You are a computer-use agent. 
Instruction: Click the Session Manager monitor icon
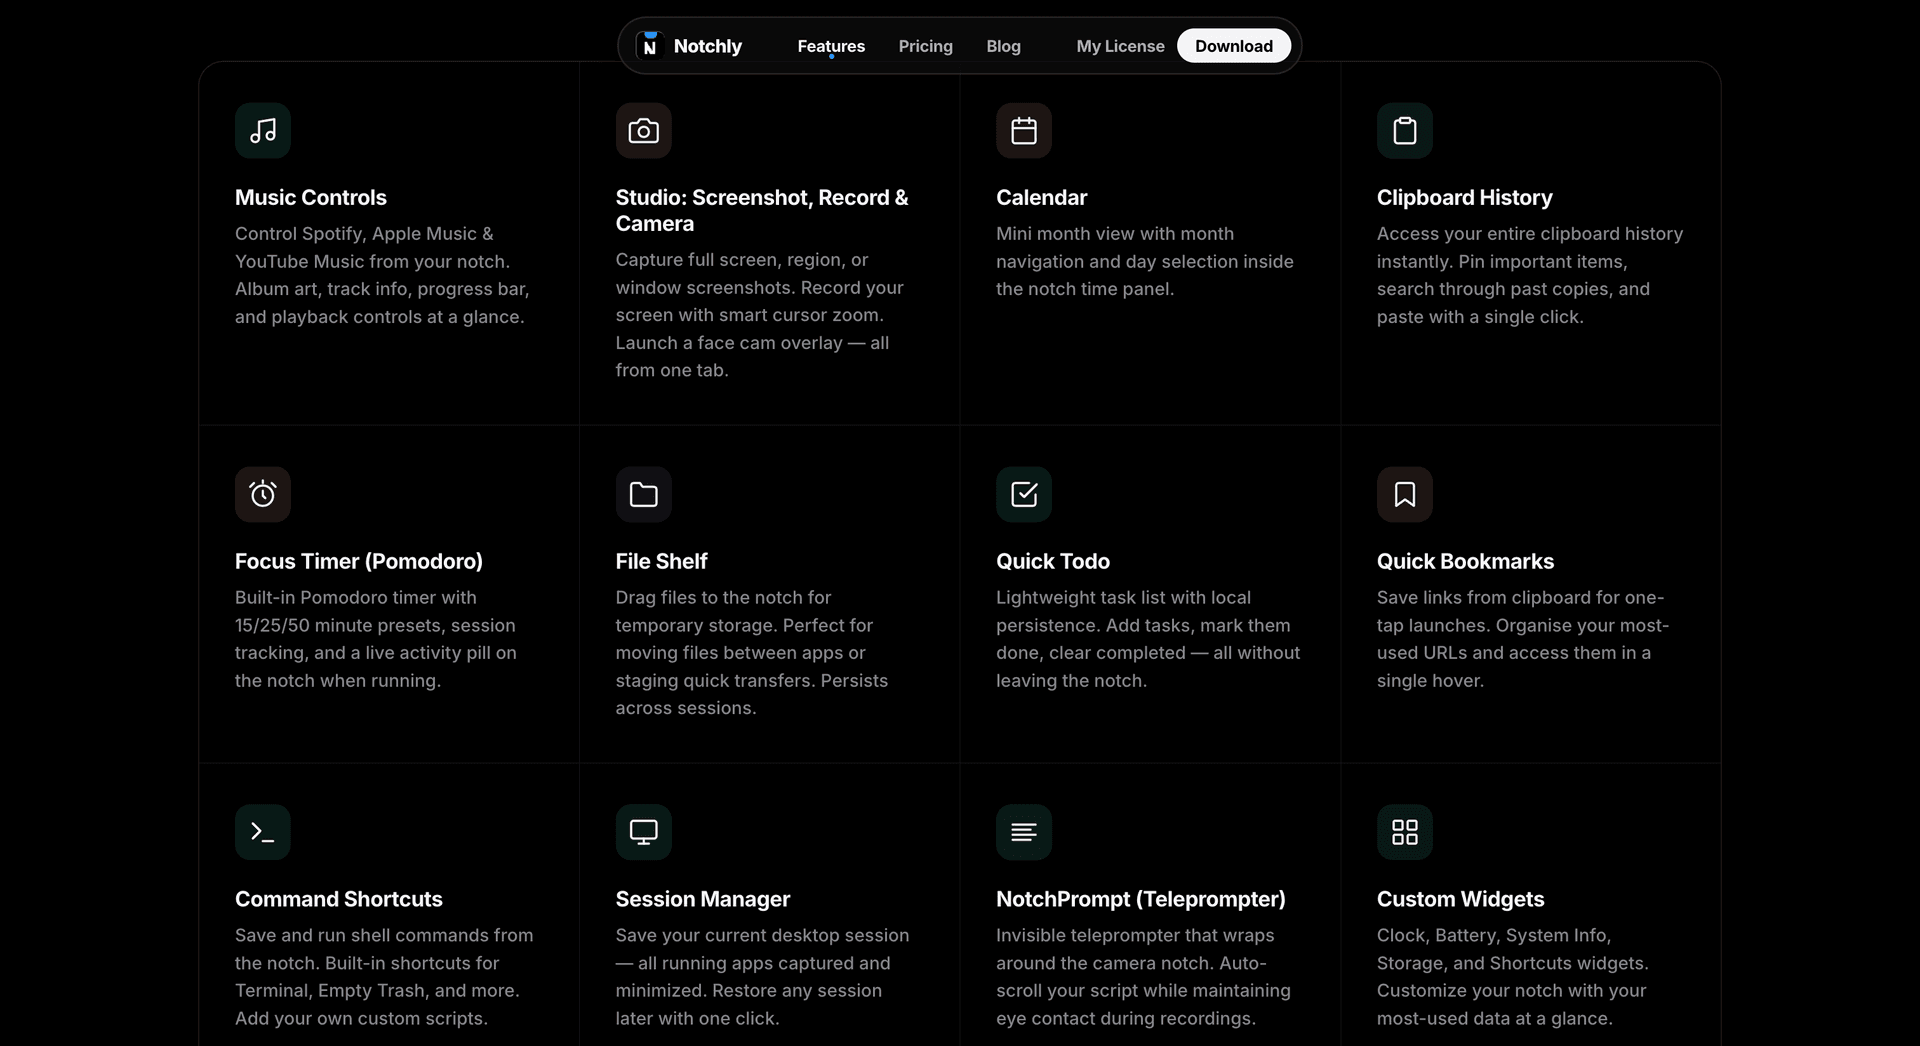(x=643, y=832)
